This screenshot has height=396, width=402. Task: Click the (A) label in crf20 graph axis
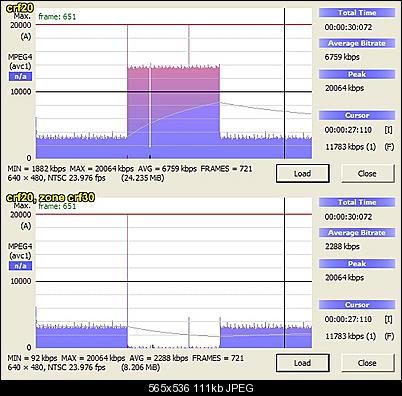click(x=25, y=37)
